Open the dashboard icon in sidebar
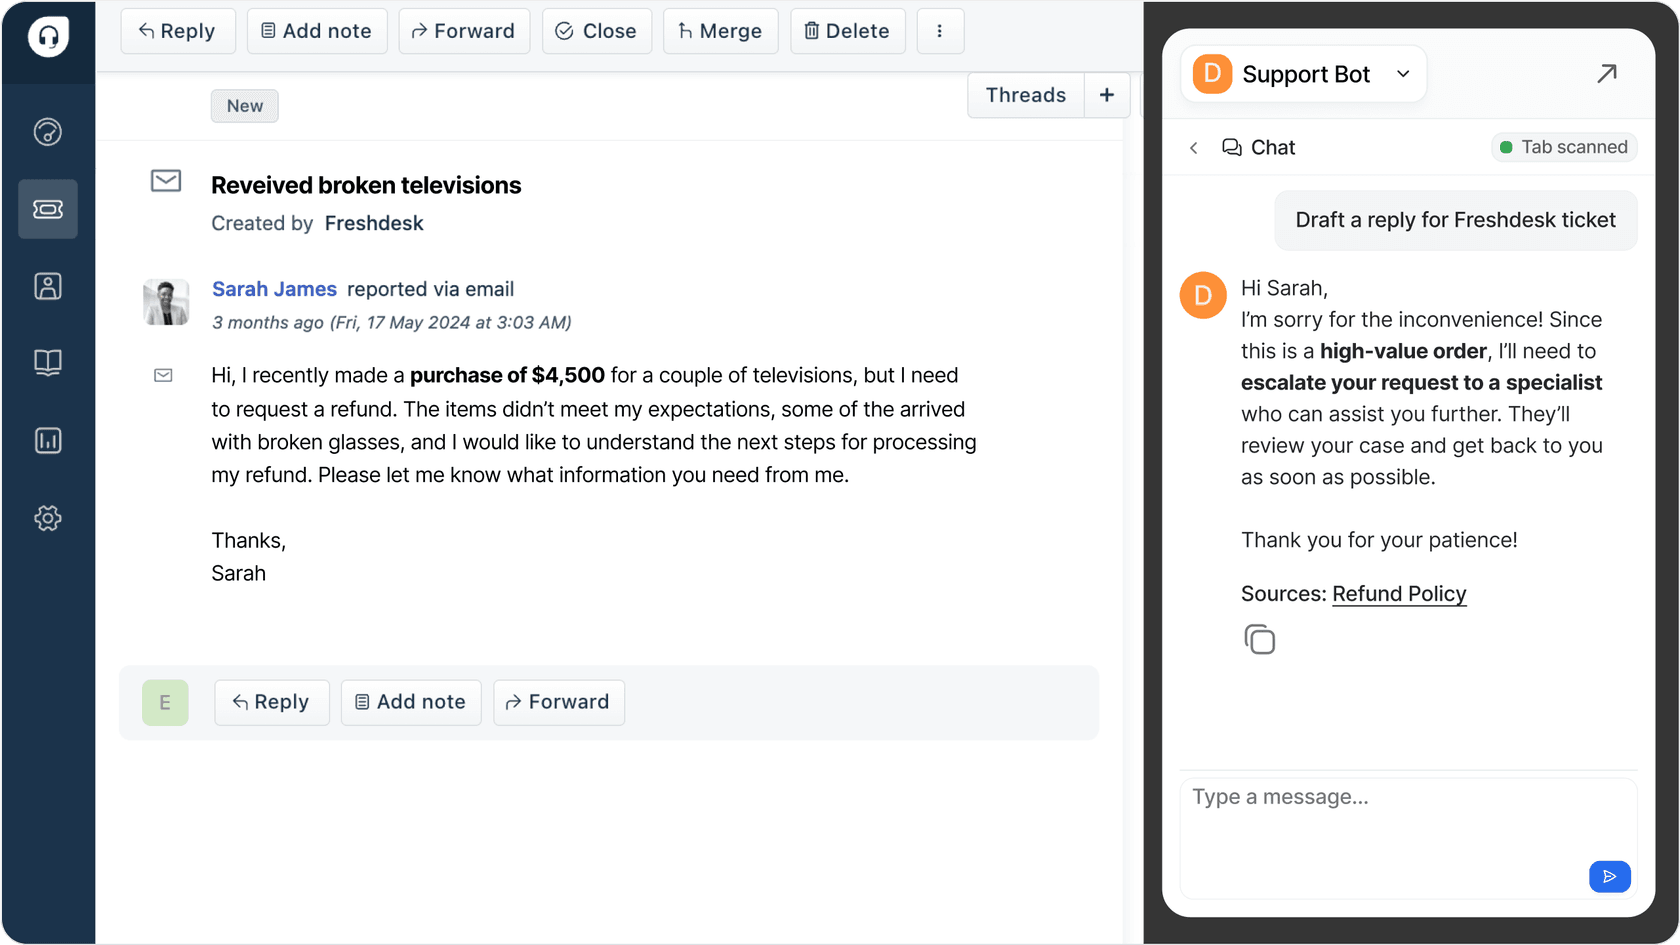Screen dimensions: 1680x945 (48, 132)
